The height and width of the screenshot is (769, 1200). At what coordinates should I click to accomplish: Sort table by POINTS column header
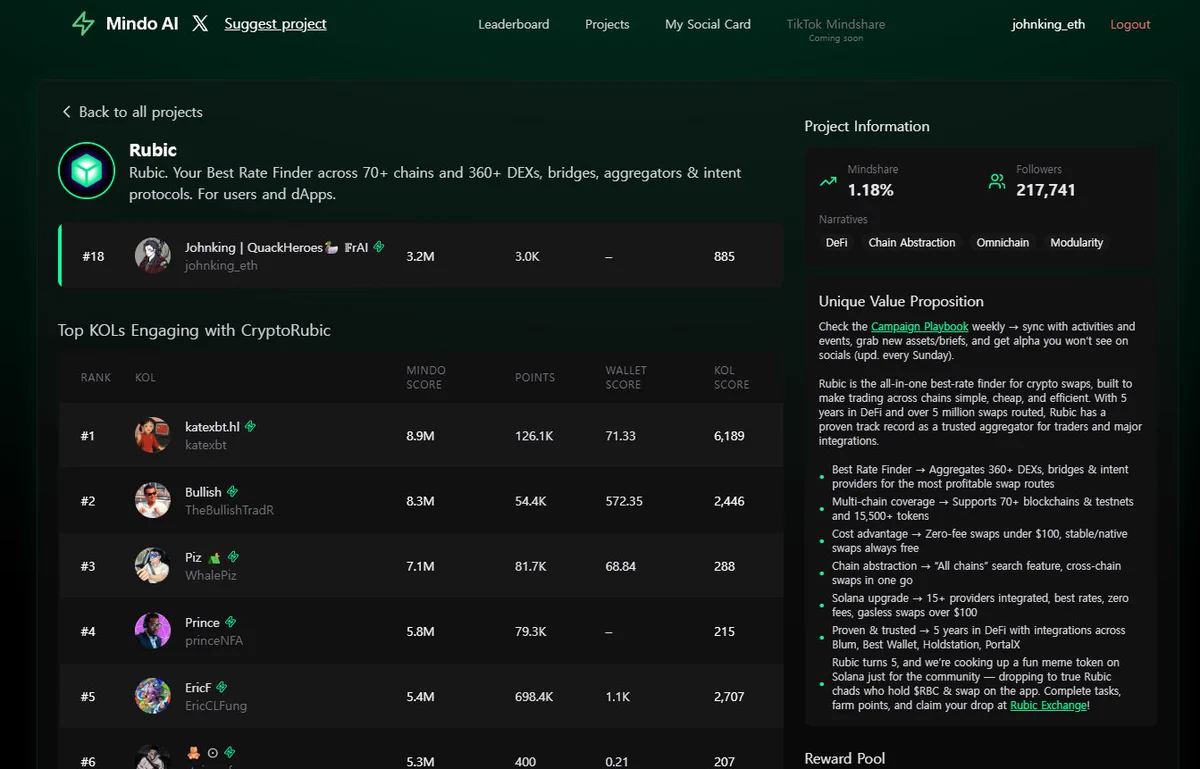pos(535,377)
